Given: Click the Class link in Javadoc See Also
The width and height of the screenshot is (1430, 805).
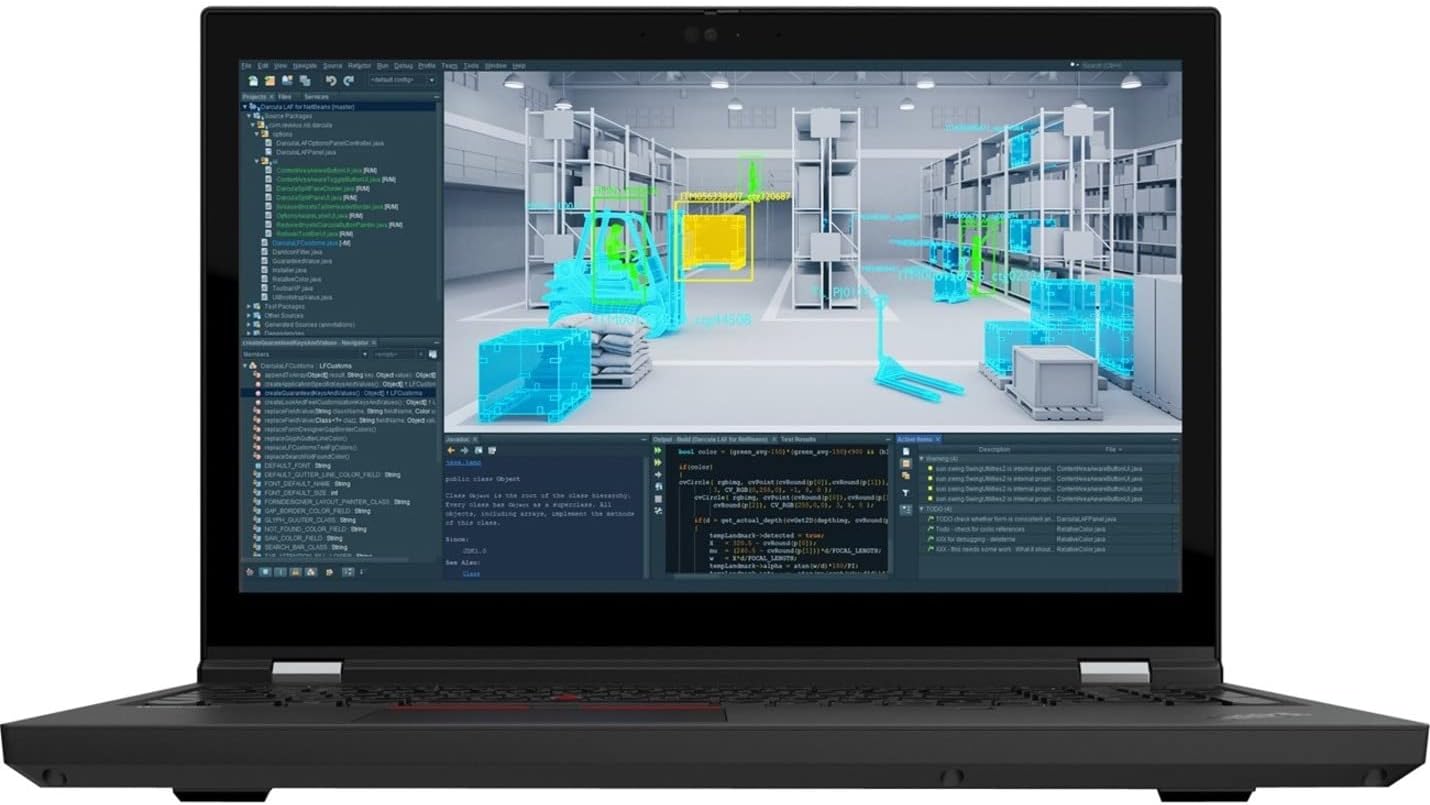Looking at the screenshot, I should (472, 573).
